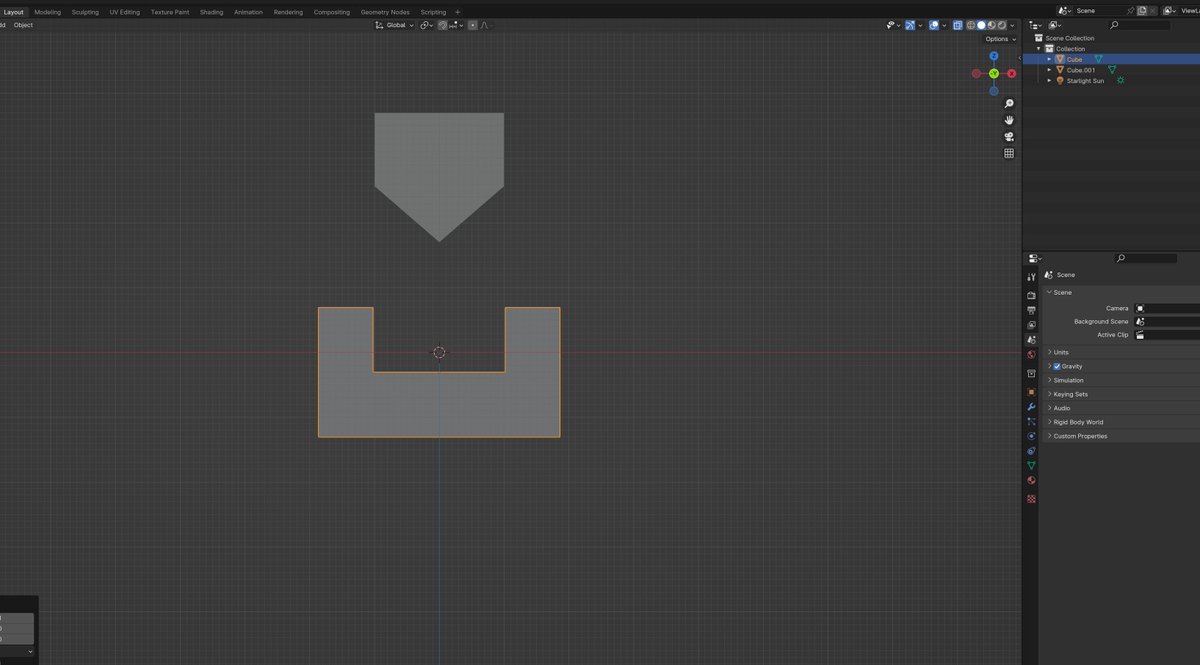
Task: Expand the Rigid Body World panel
Action: tap(1078, 422)
